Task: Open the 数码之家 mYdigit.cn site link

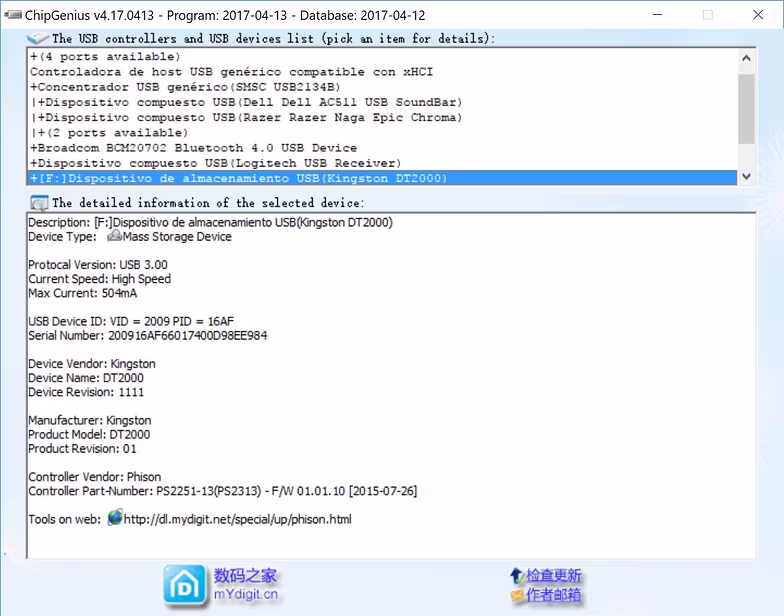Action: (x=246, y=584)
